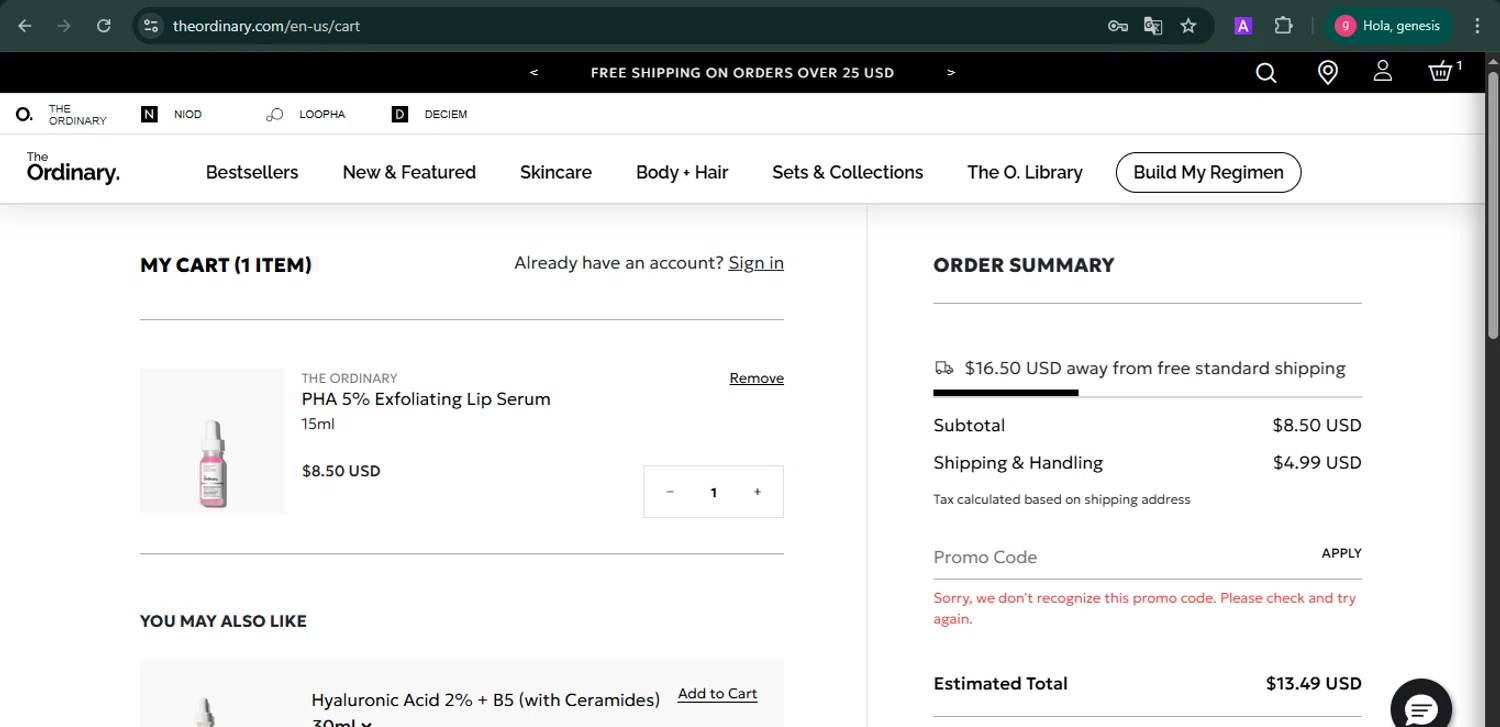
Task: Open Hyaluronic Acid 2% + B5 product
Action: 485,700
